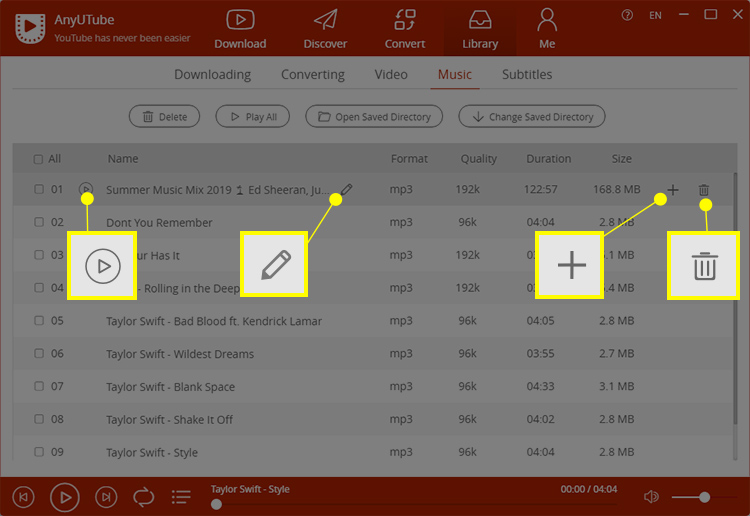Screen dimensions: 750x516
Task: Switch to the Converting tab
Action: [313, 75]
